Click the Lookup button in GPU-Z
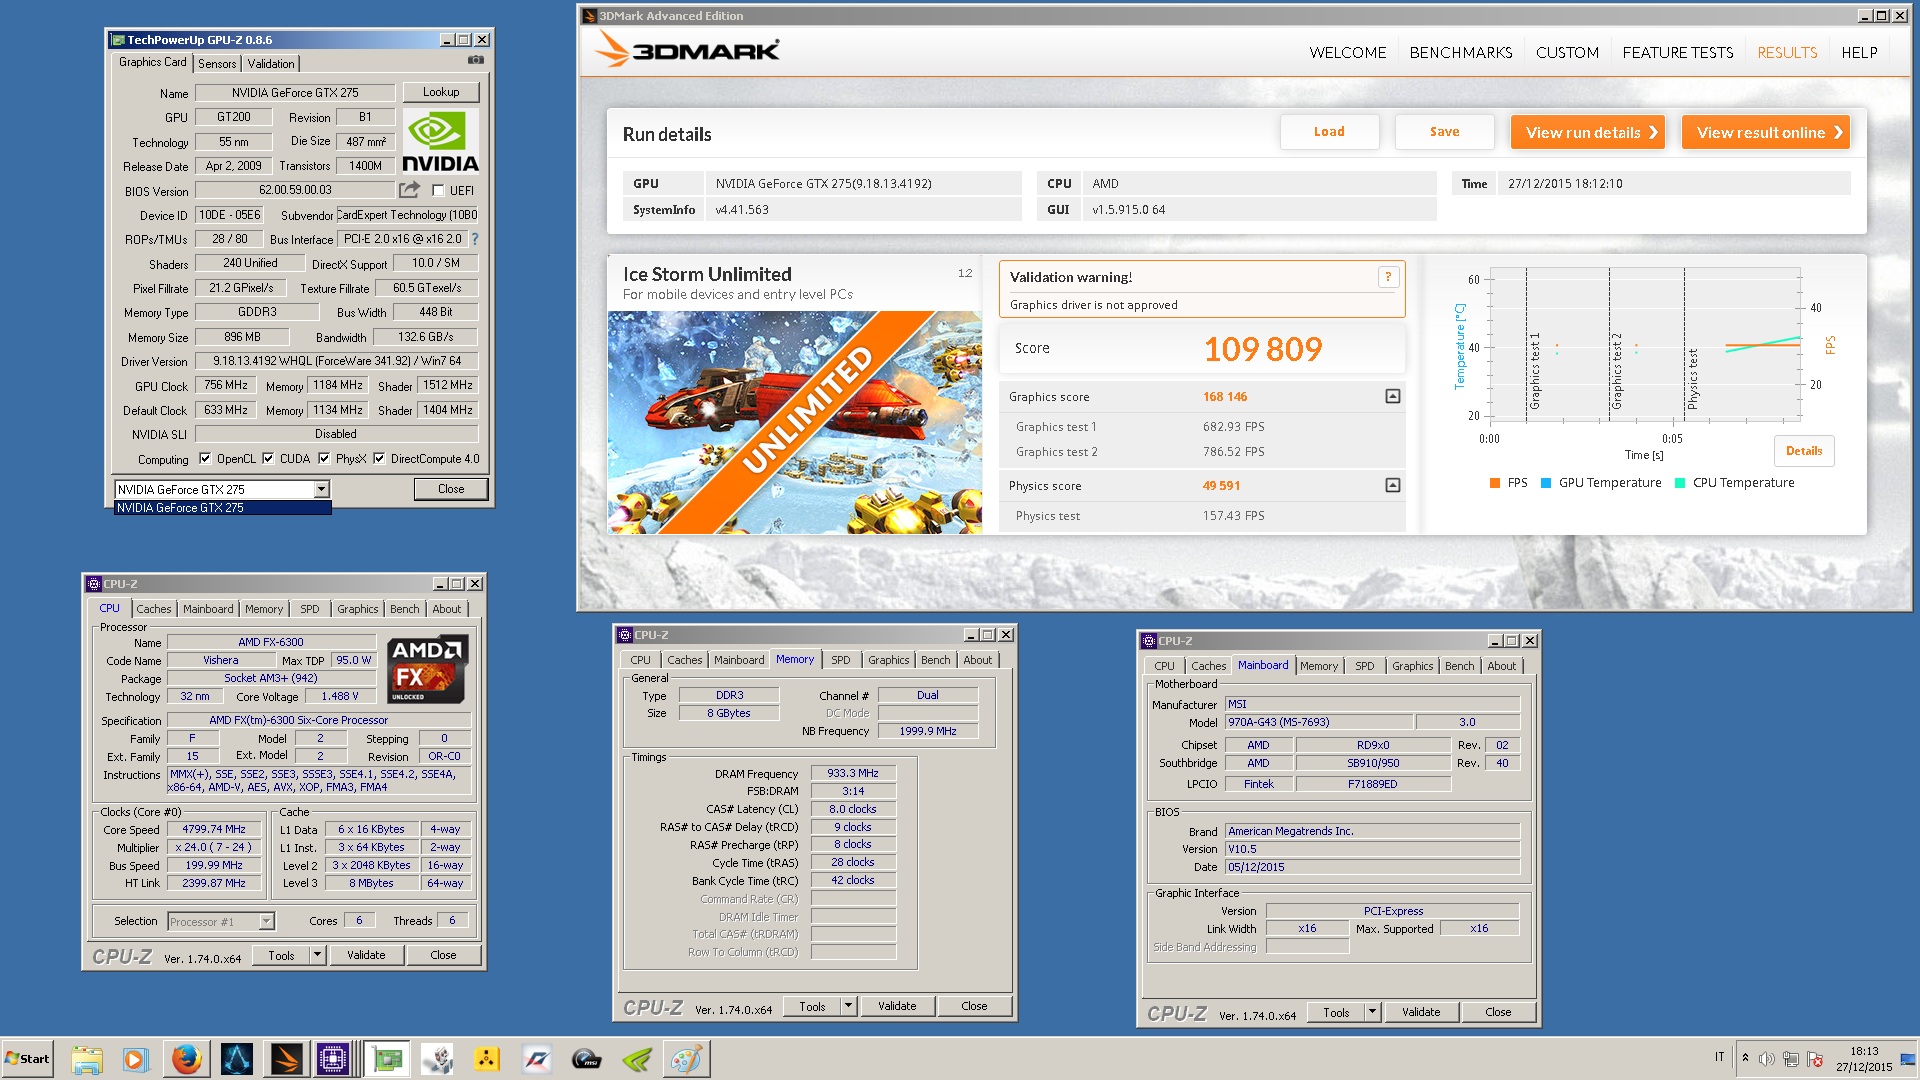1920x1080 pixels. (441, 92)
